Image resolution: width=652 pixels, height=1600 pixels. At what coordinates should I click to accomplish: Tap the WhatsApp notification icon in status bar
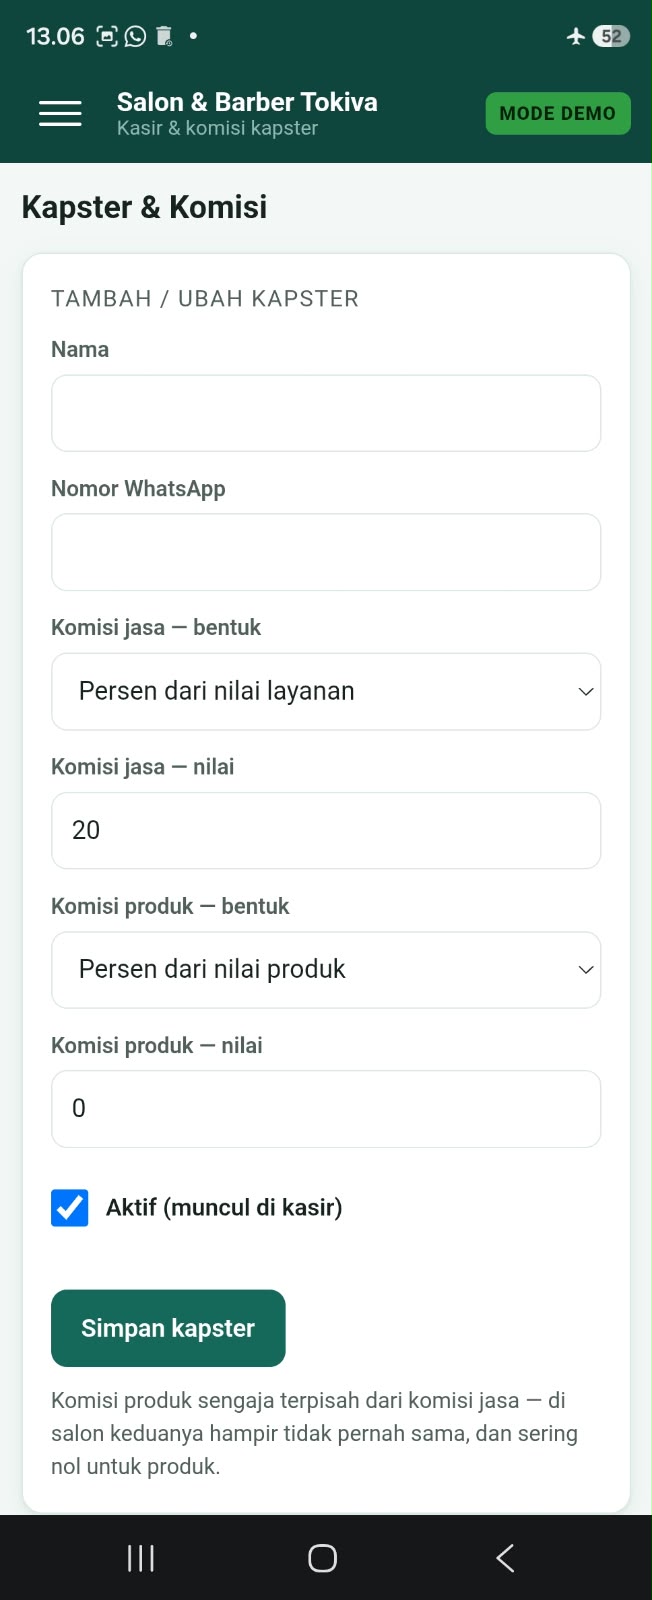(x=135, y=37)
